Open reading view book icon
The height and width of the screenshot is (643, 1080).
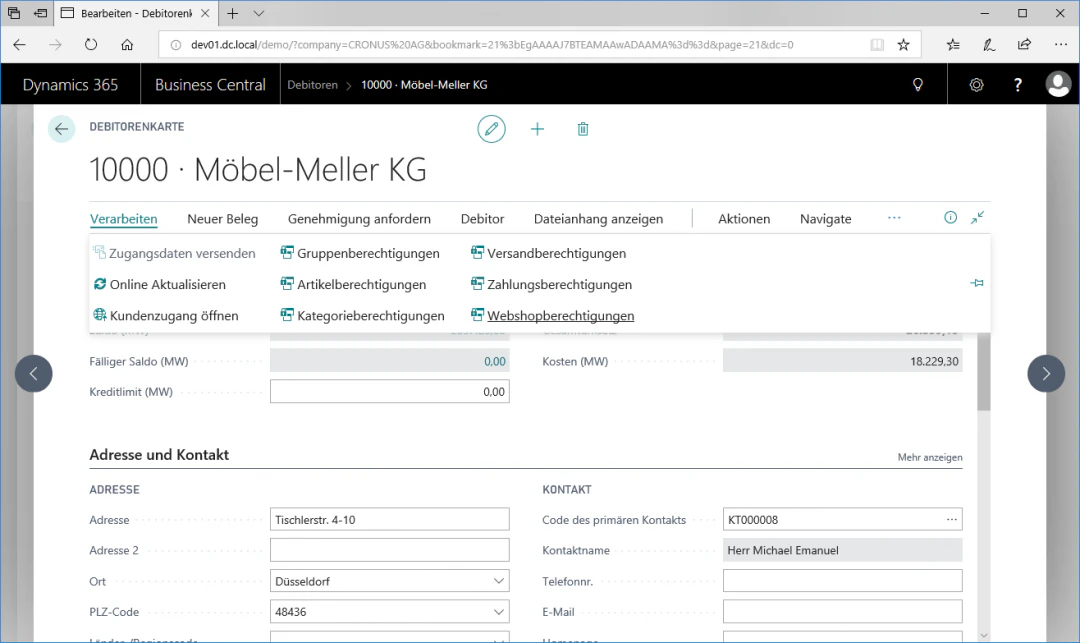point(877,45)
